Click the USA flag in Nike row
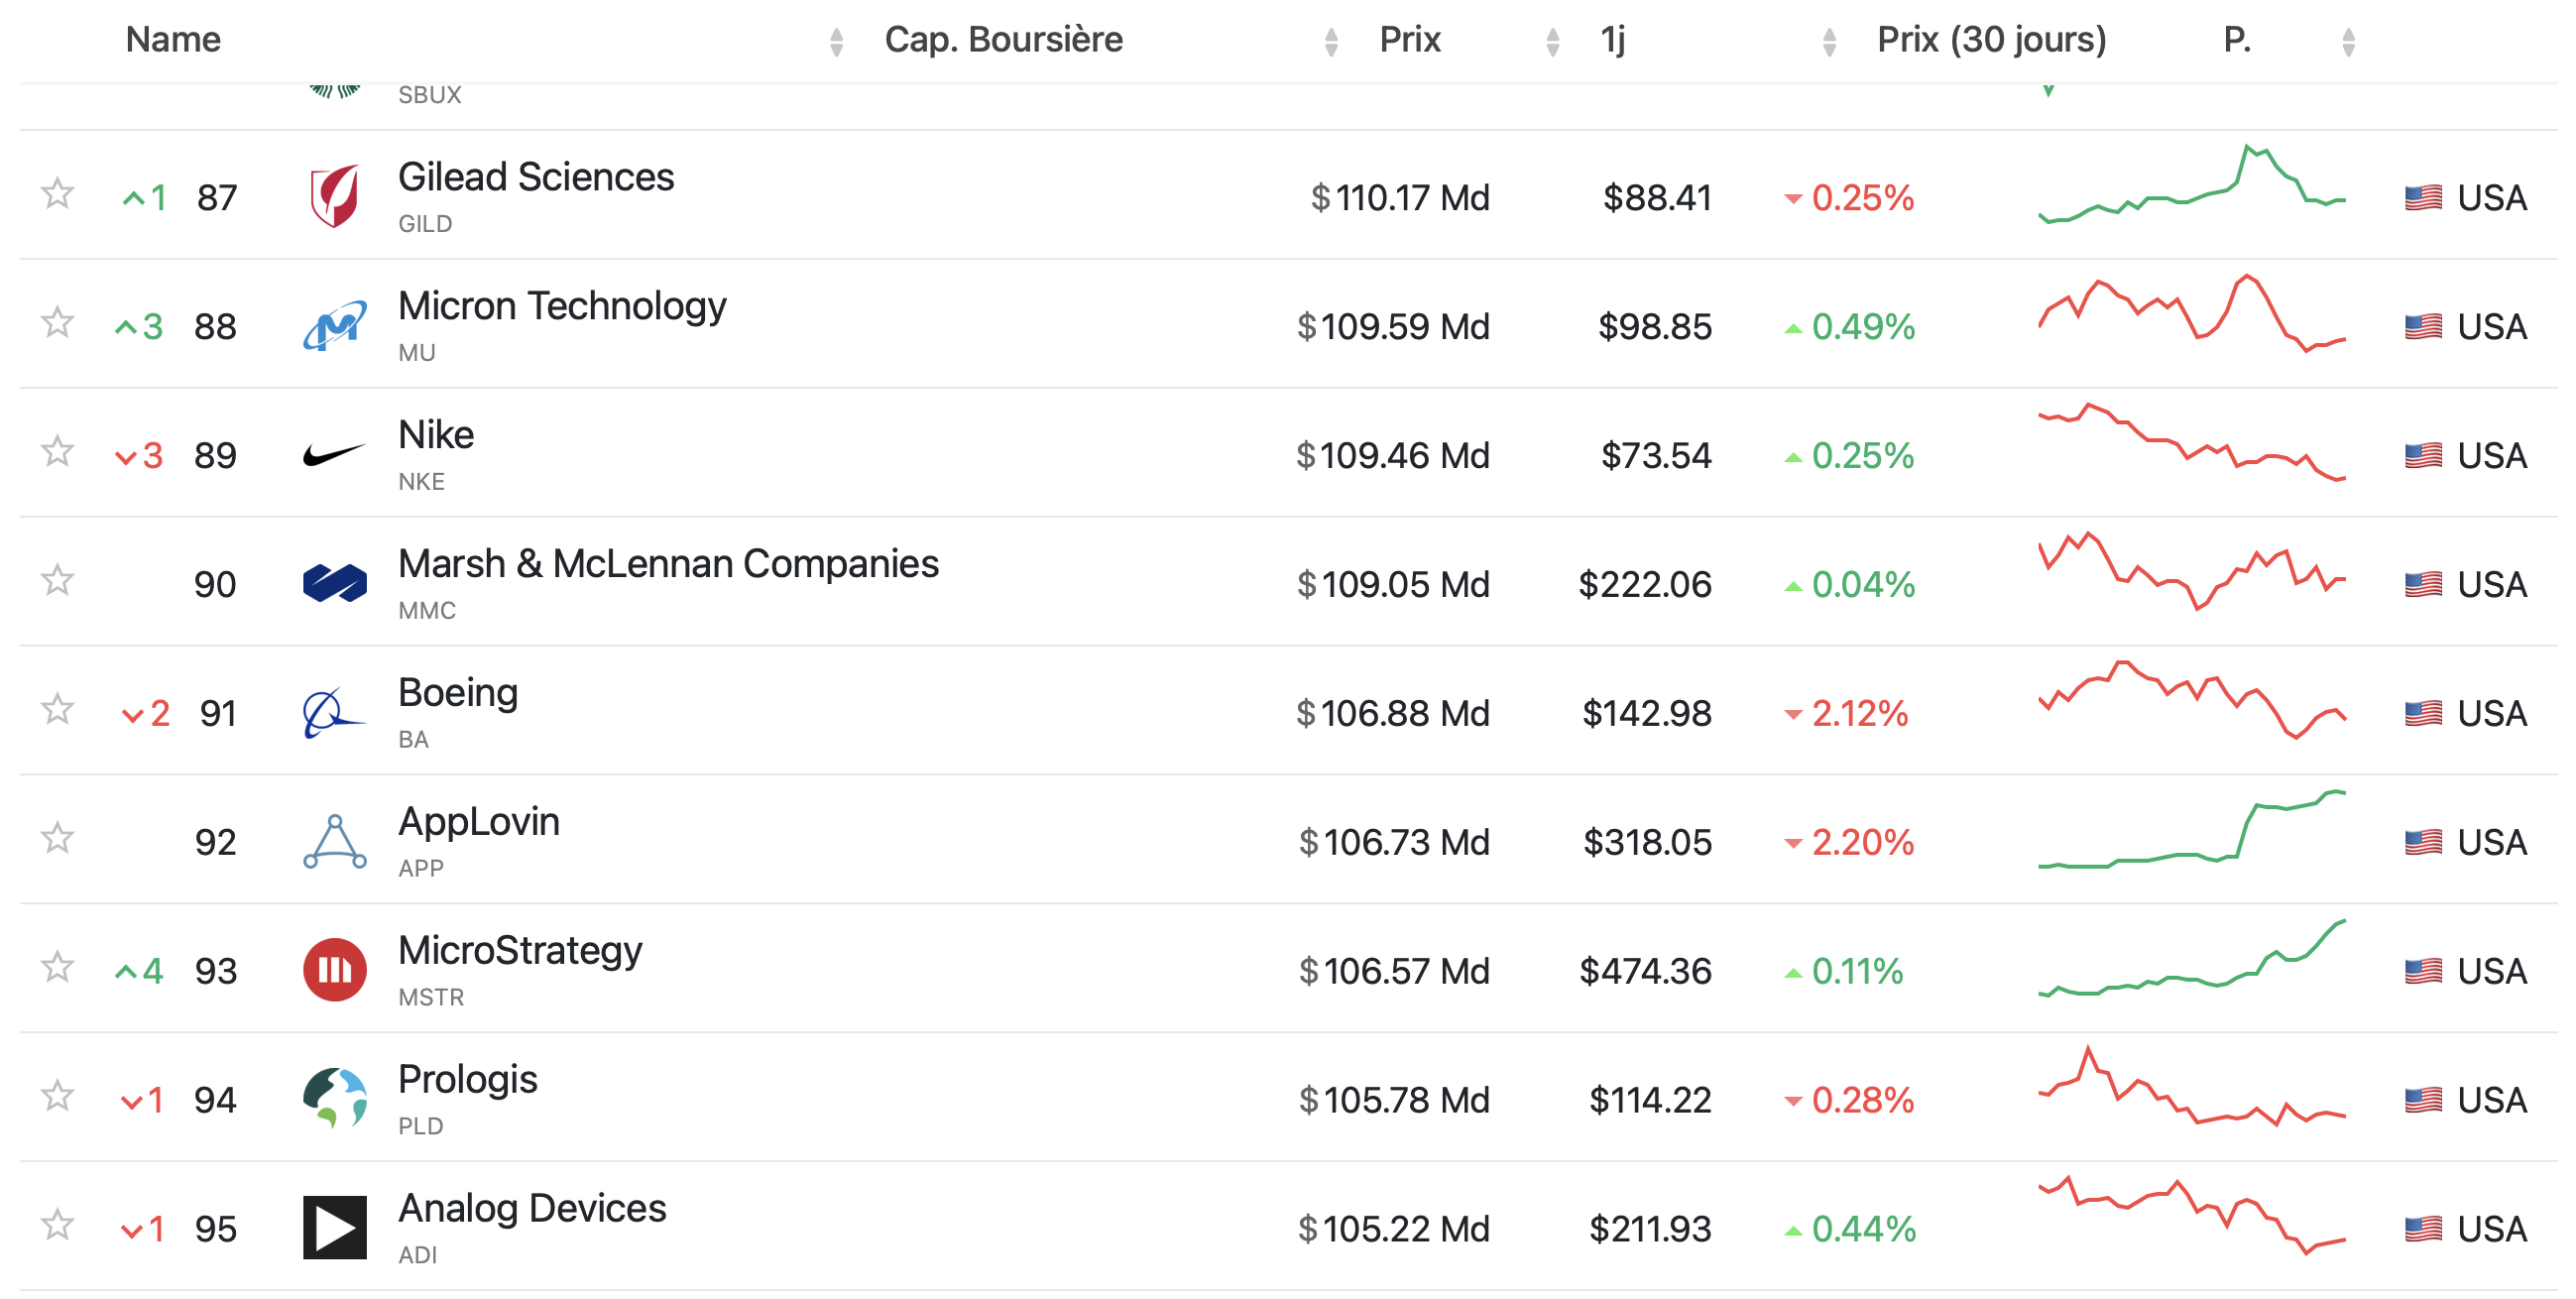The image size is (2576, 1299). pyautogui.click(x=2422, y=456)
